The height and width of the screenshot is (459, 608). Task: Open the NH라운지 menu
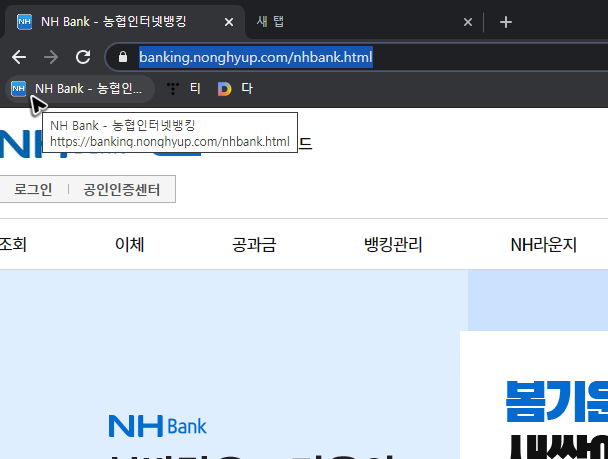(544, 245)
